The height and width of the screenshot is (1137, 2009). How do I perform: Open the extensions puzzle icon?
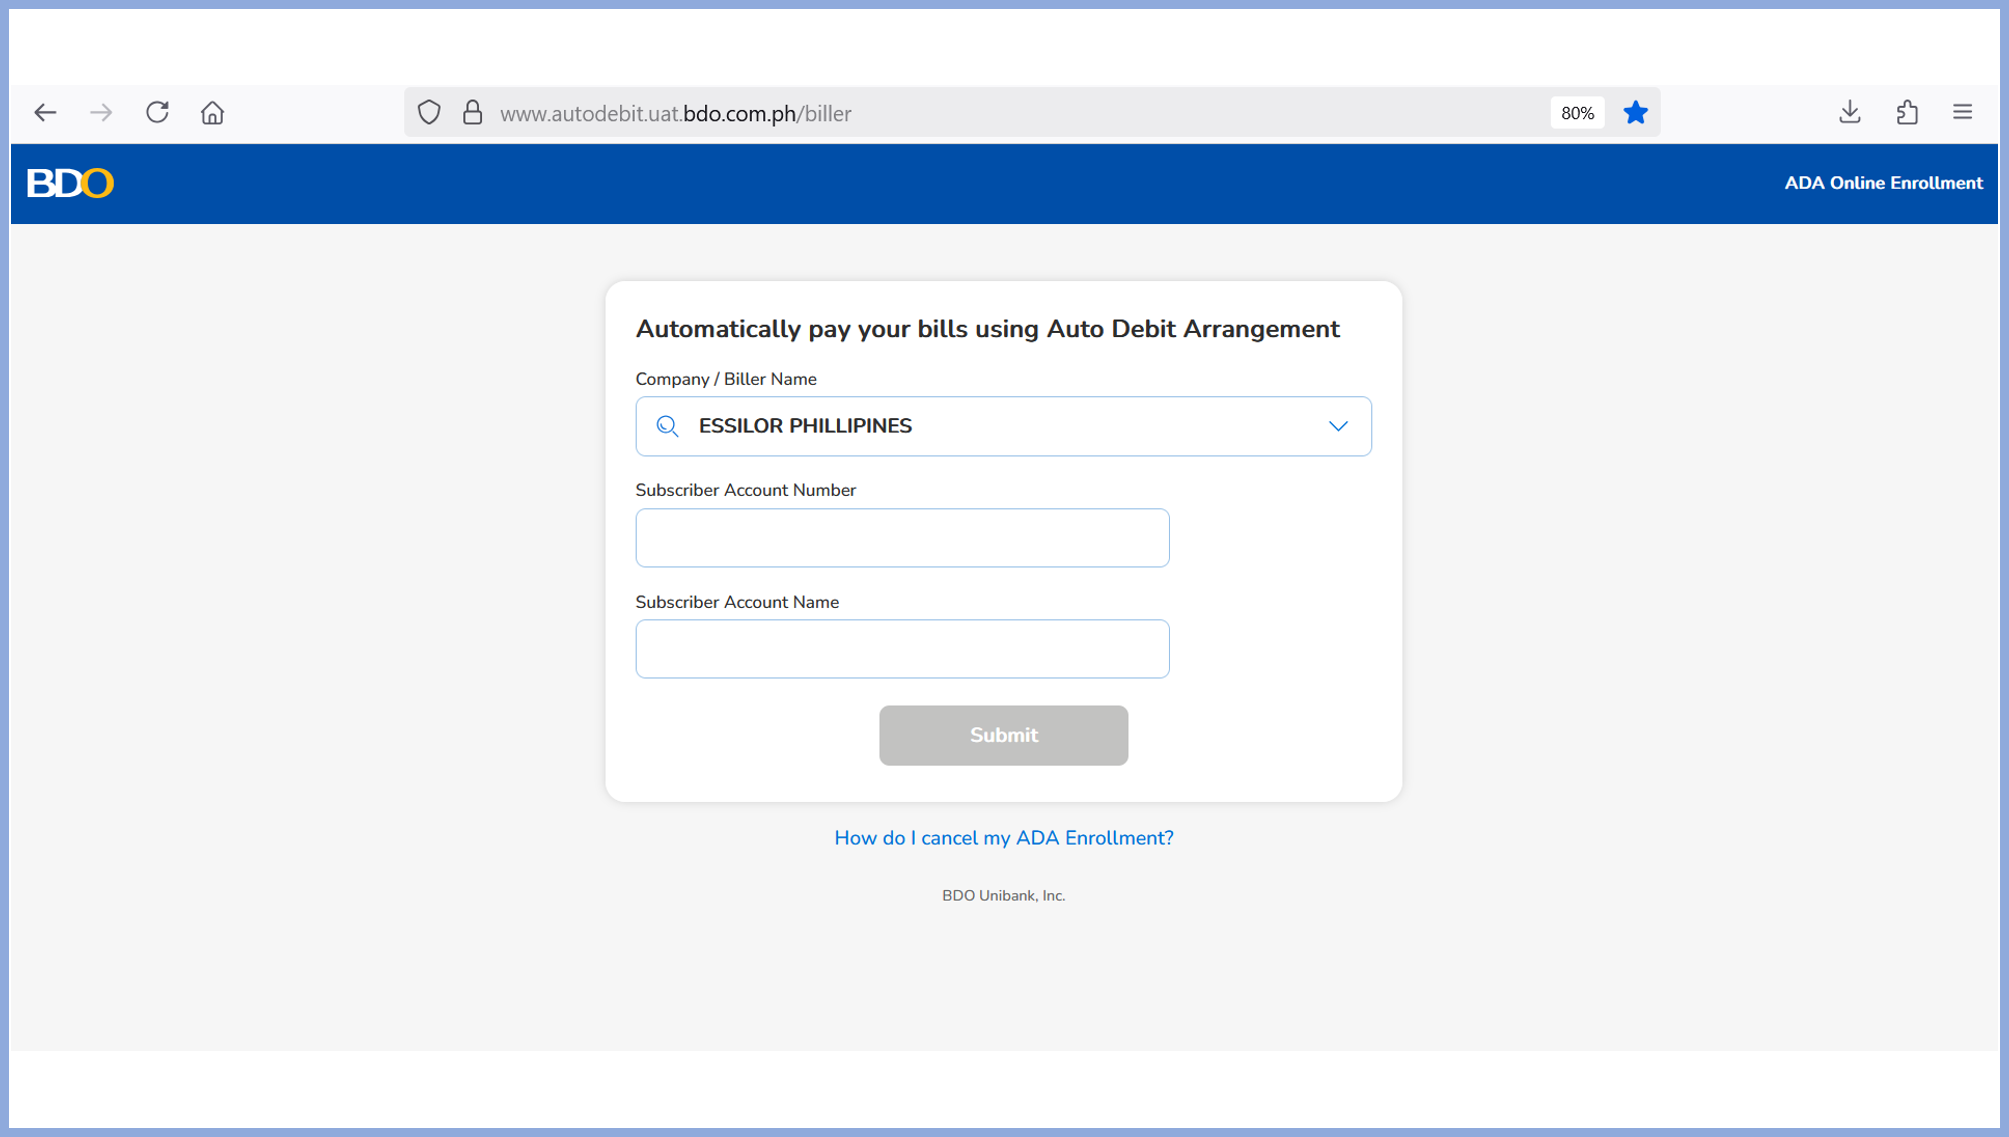coord(1906,112)
